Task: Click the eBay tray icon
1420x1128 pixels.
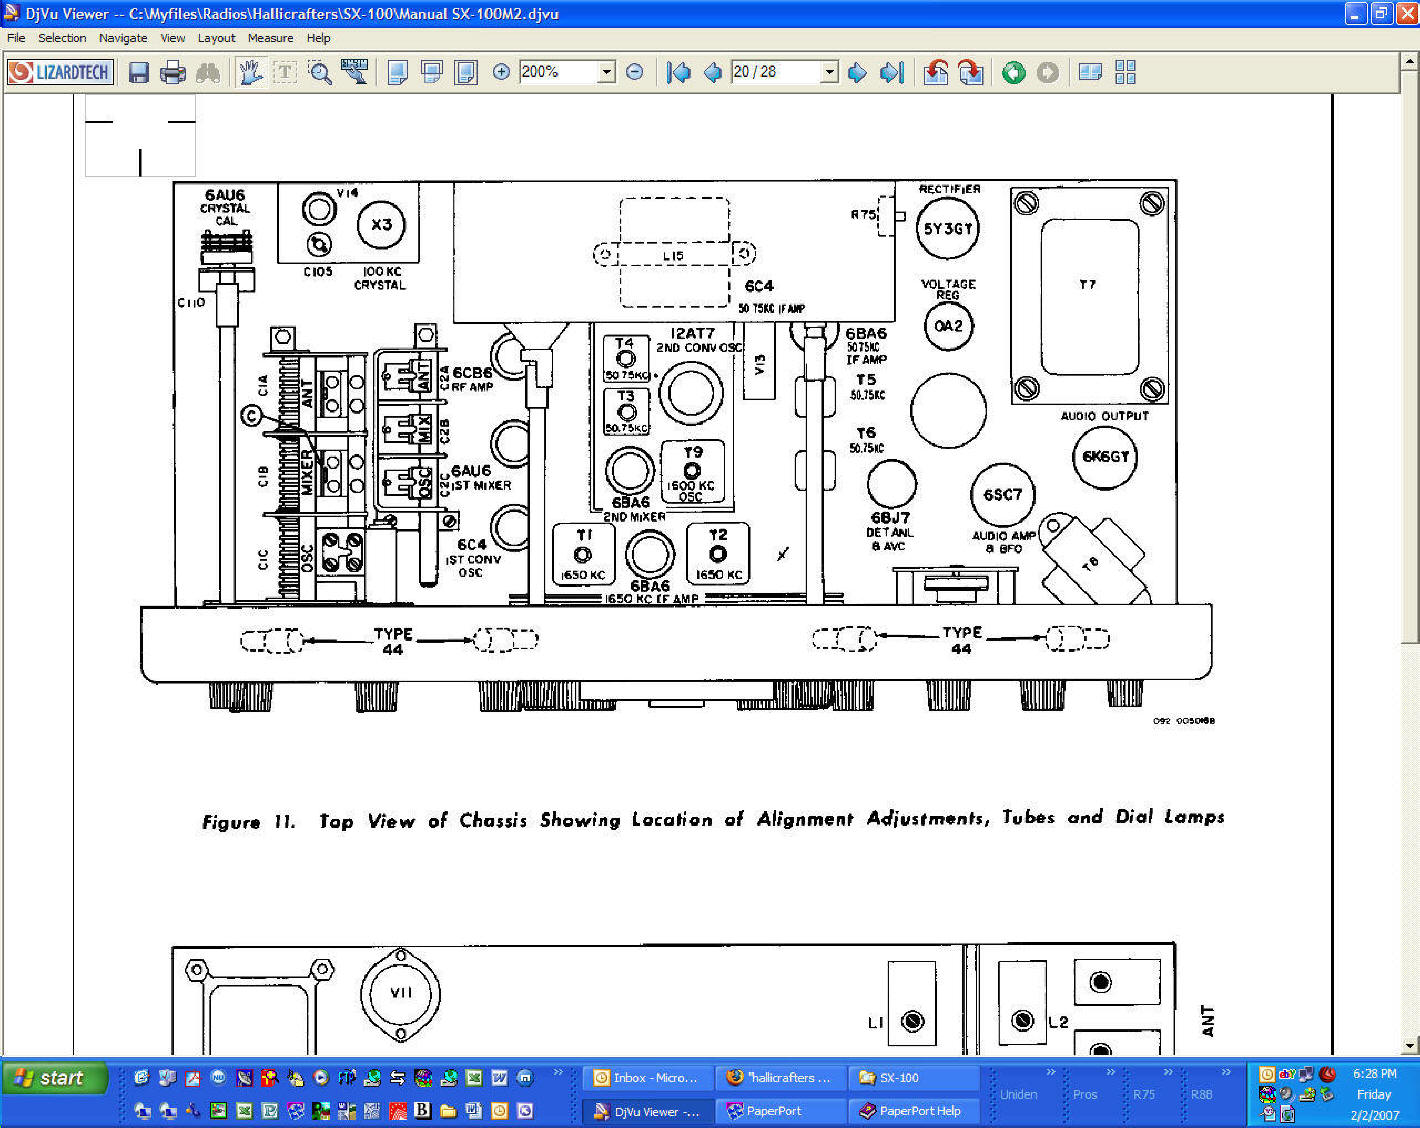Action: [x=1287, y=1074]
